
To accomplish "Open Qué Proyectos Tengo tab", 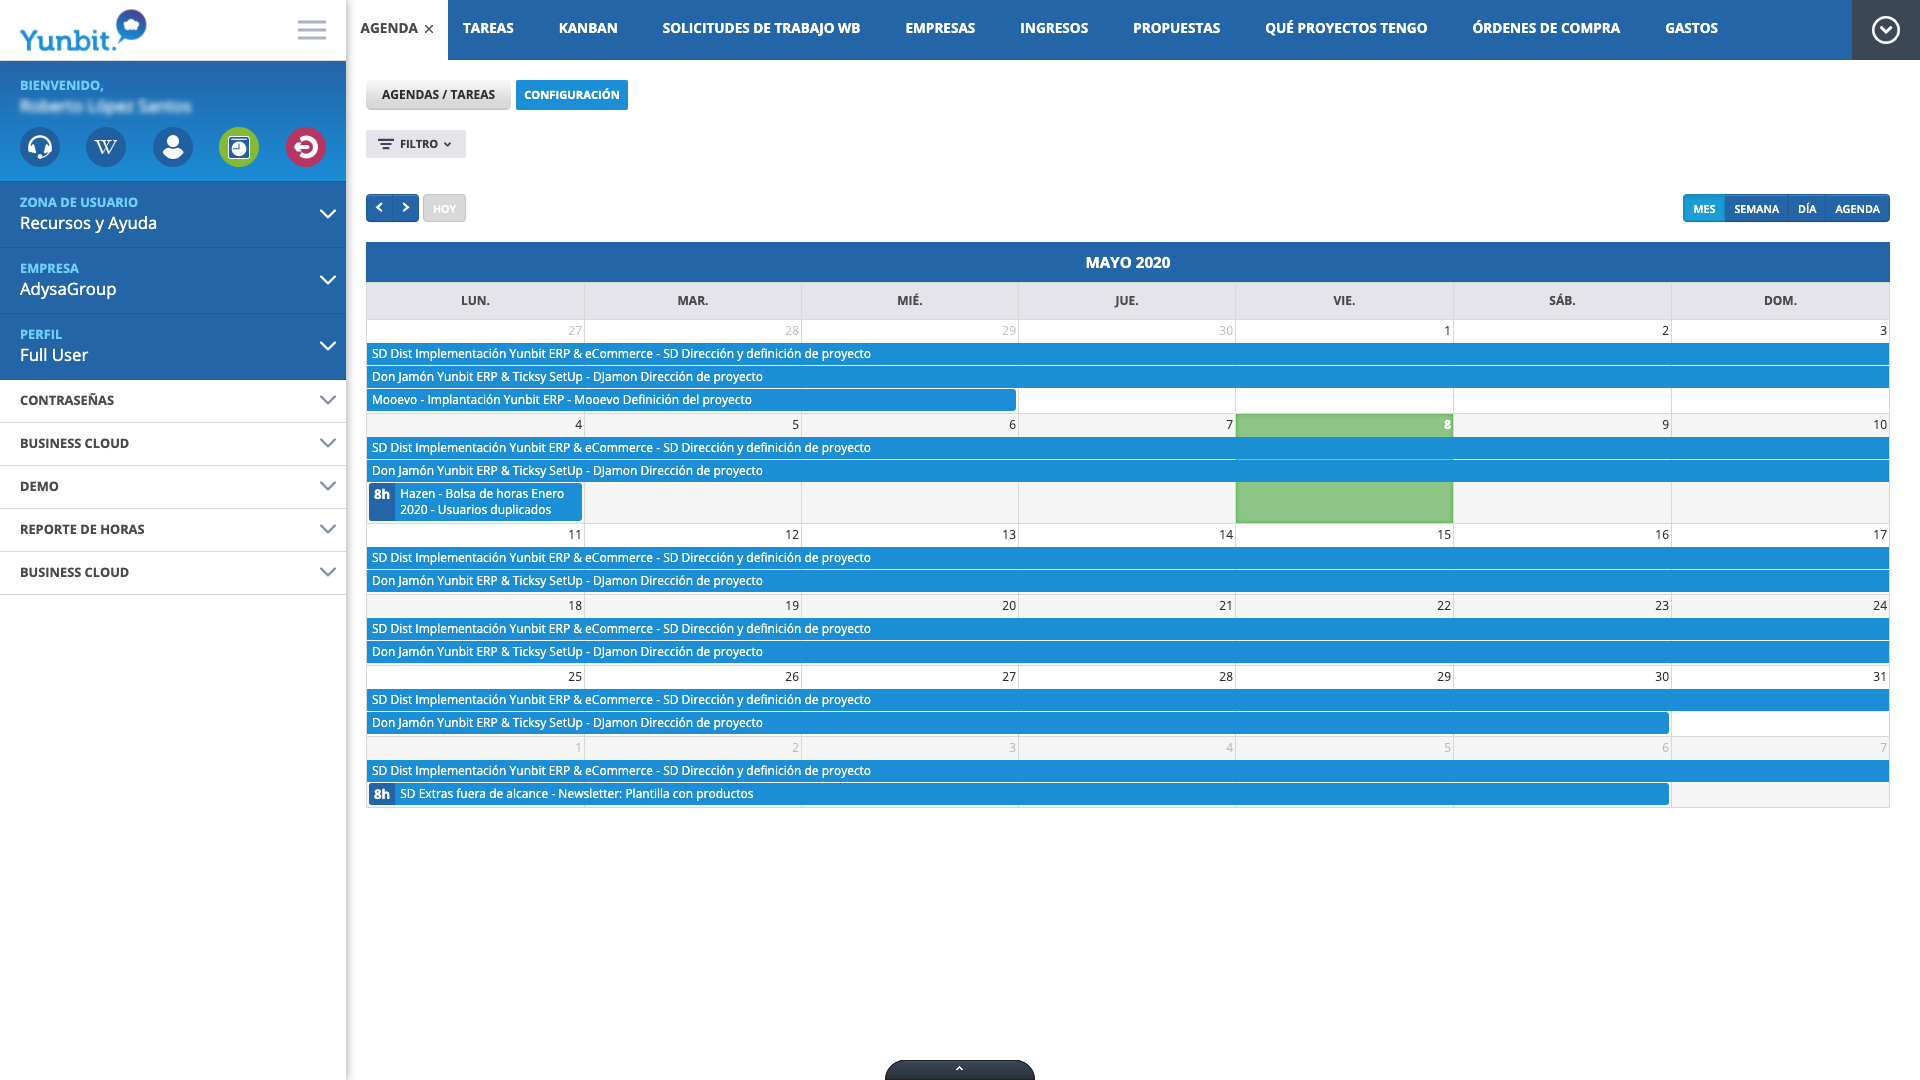I will pos(1346,29).
